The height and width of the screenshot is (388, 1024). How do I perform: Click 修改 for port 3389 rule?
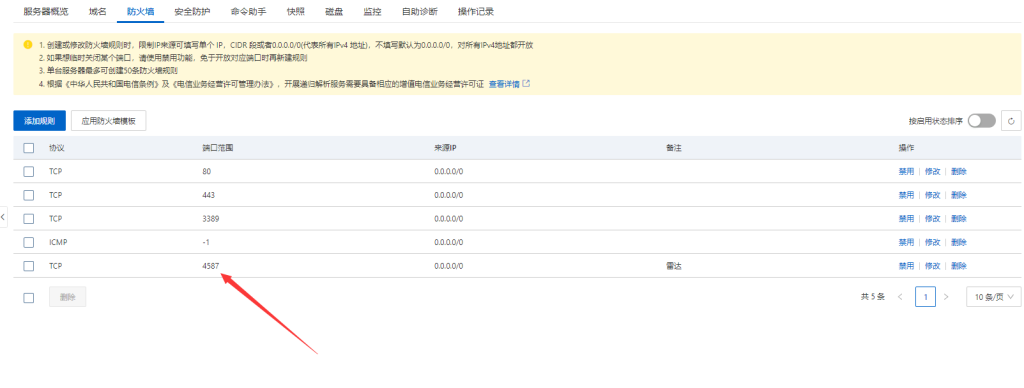(933, 218)
